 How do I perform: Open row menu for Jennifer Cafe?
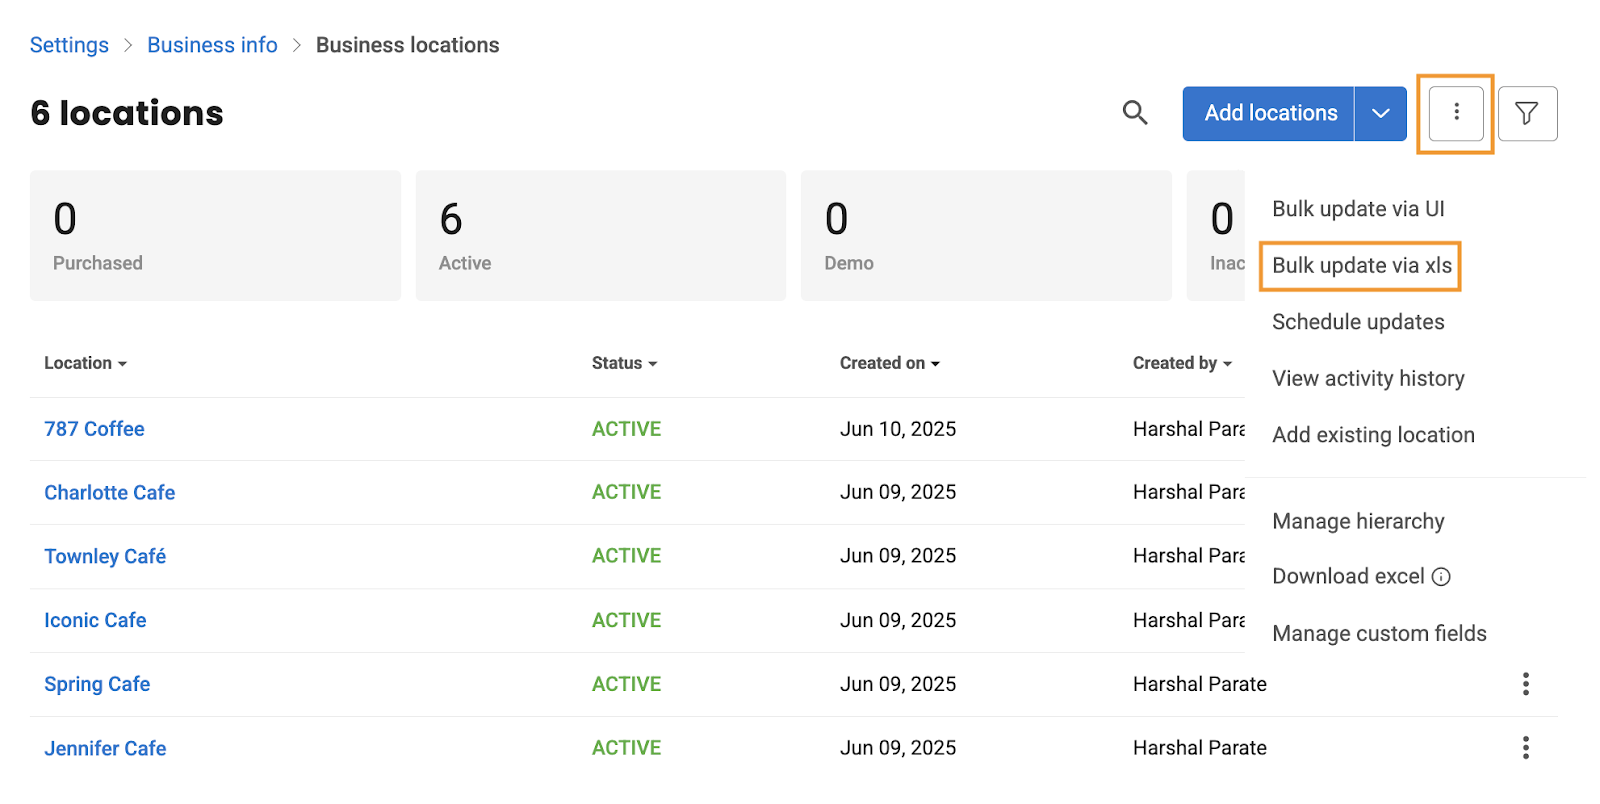point(1525,748)
